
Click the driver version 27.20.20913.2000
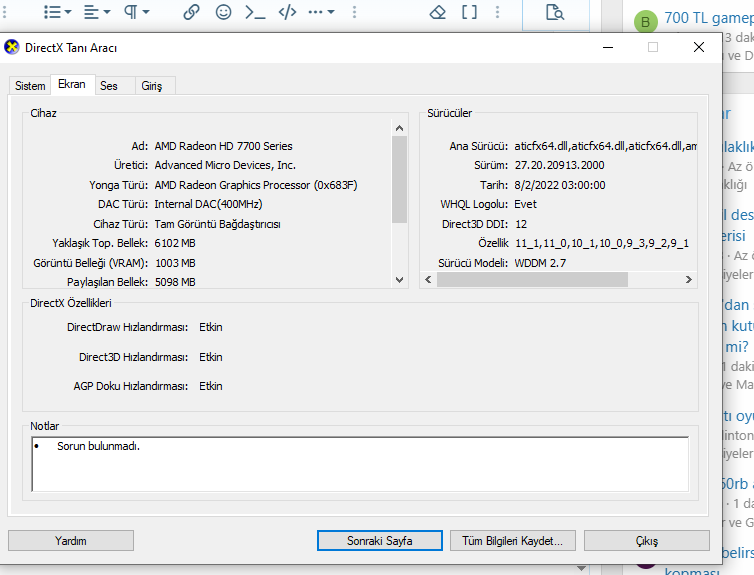coord(559,165)
